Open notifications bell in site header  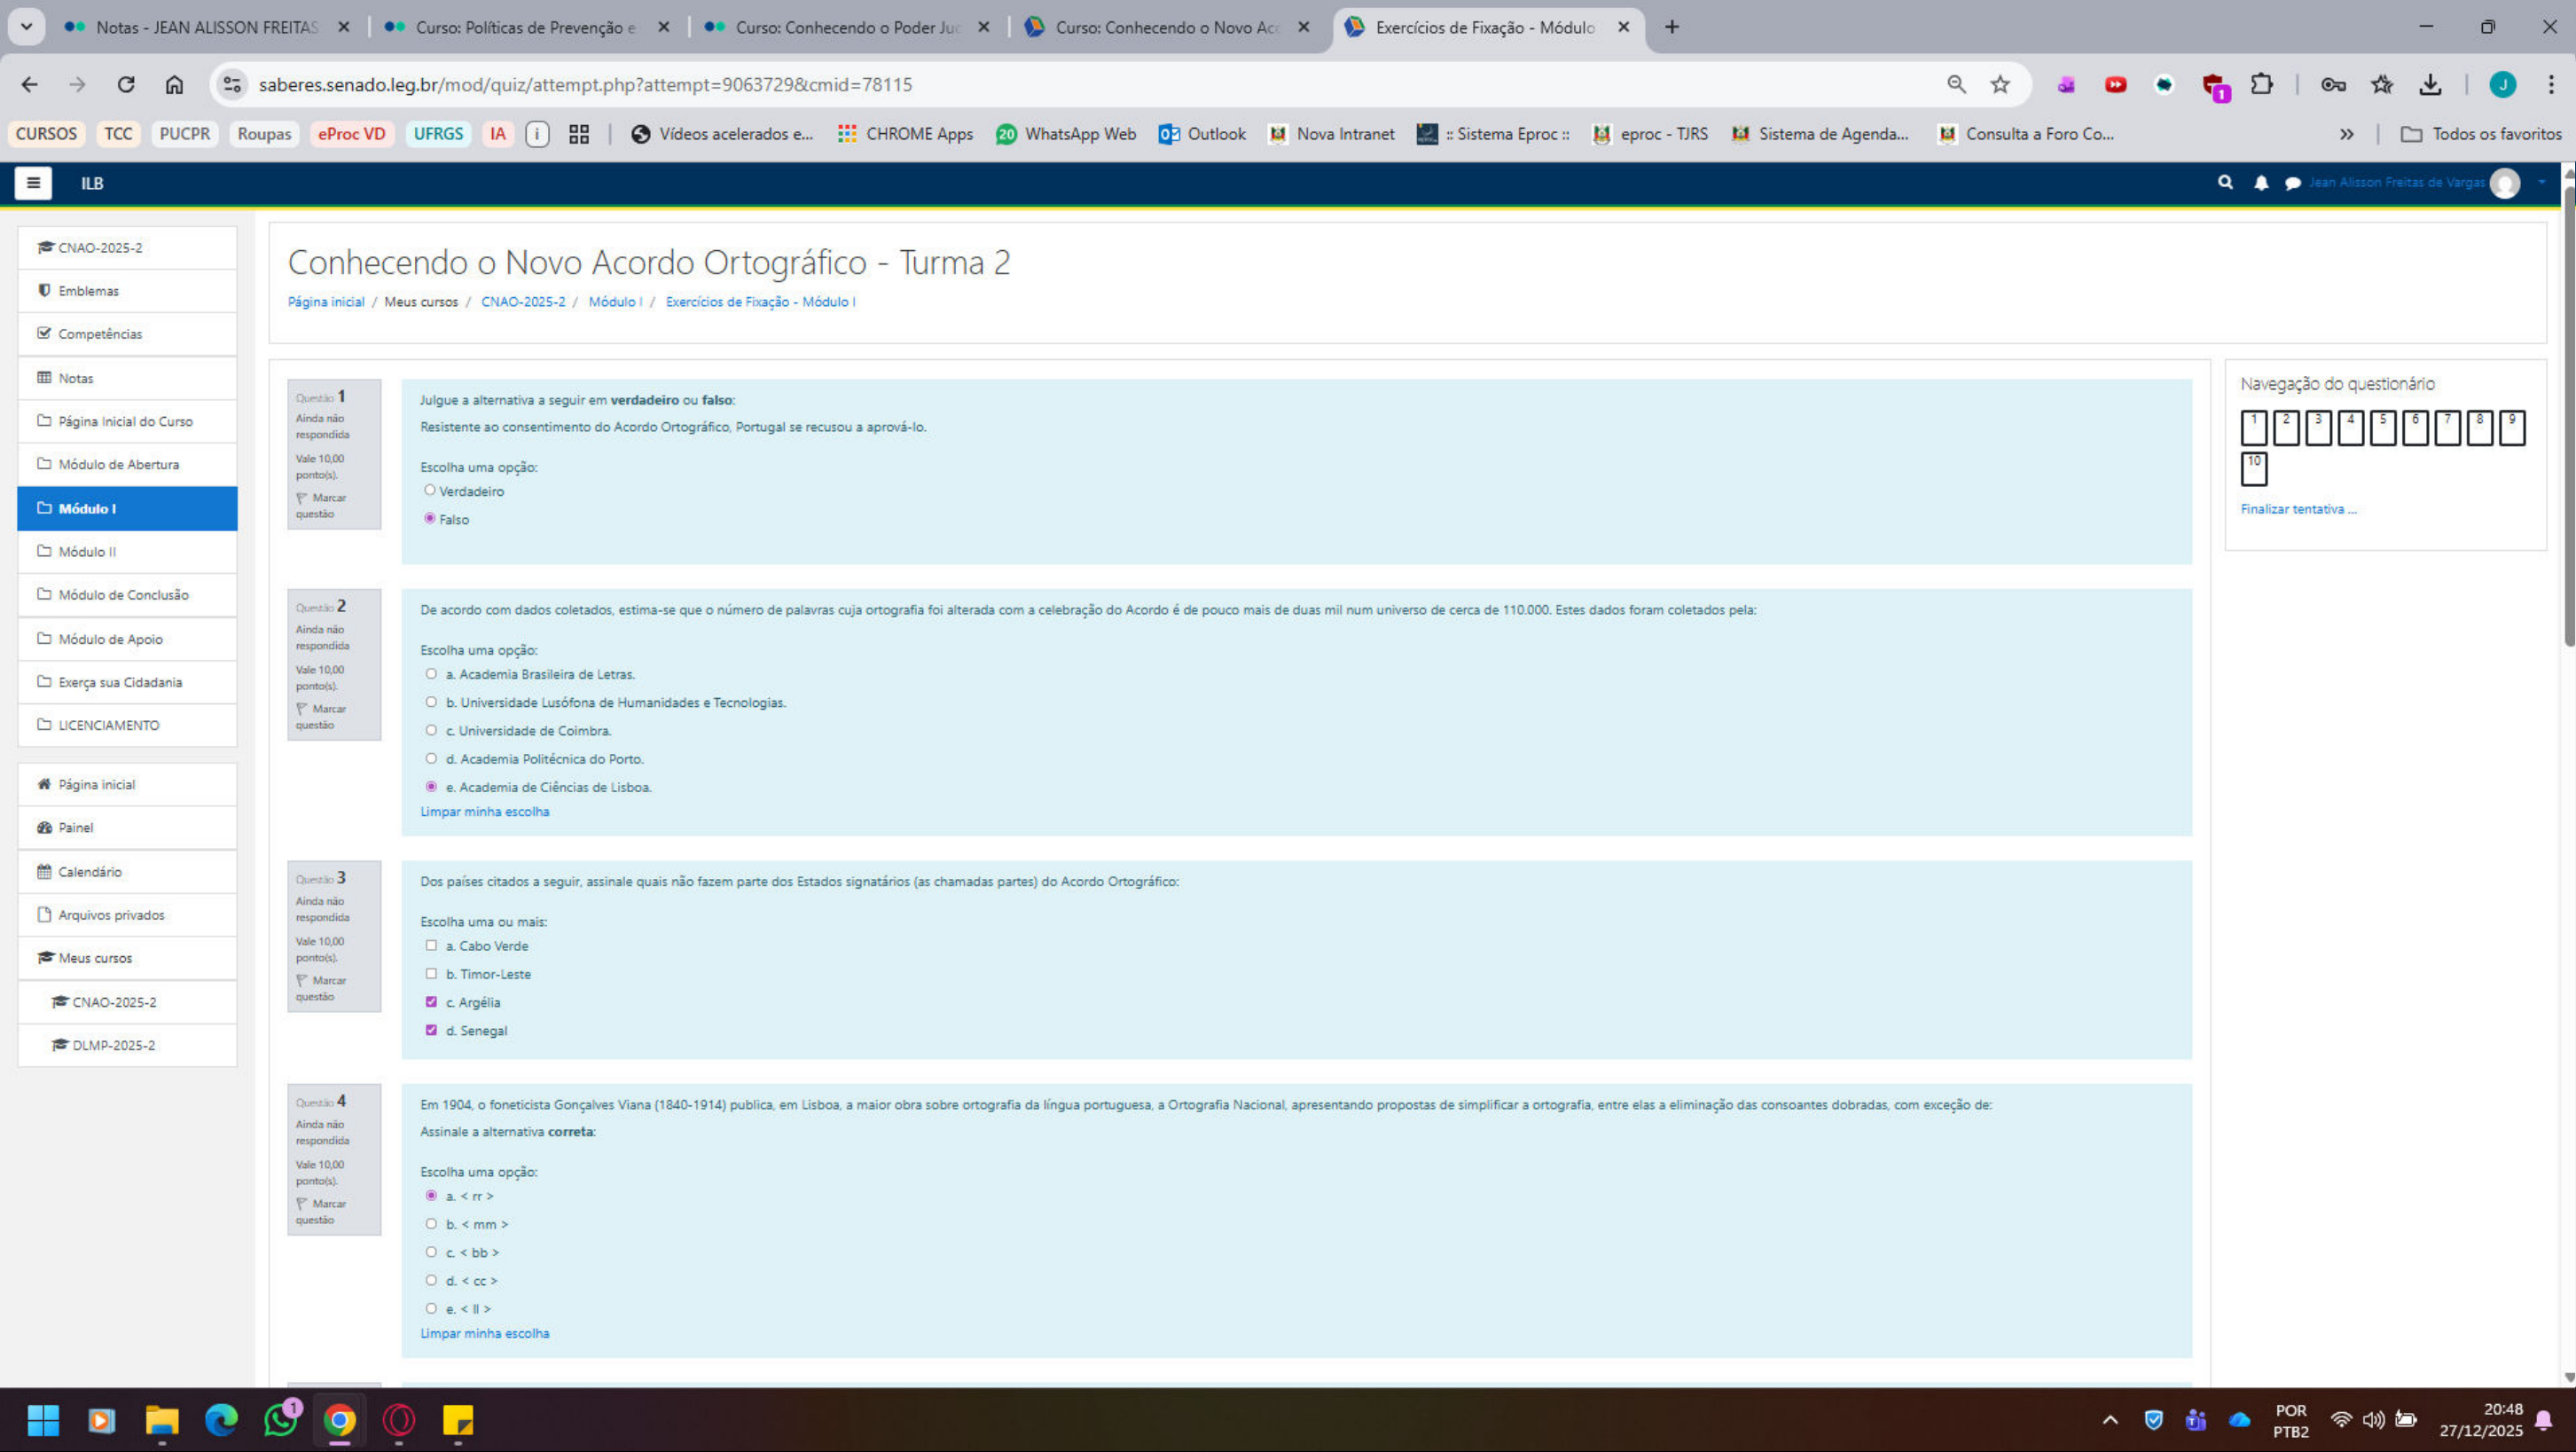point(2260,183)
